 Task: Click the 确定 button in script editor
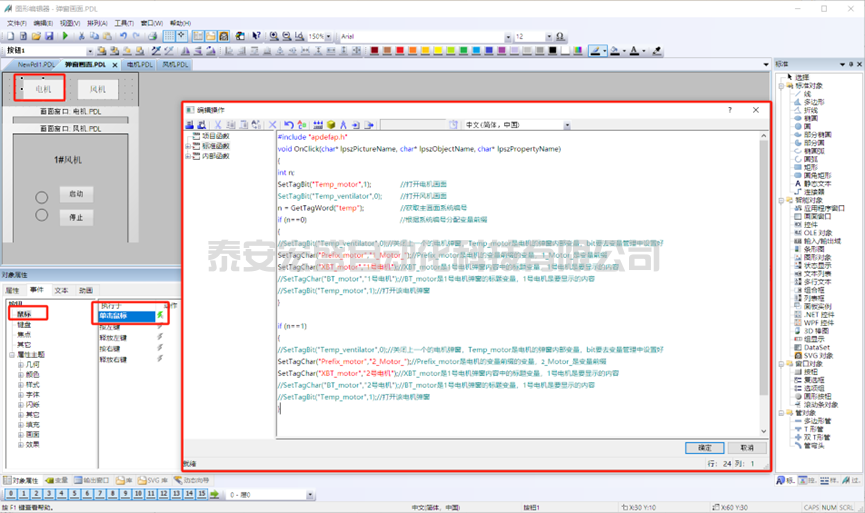coord(704,447)
